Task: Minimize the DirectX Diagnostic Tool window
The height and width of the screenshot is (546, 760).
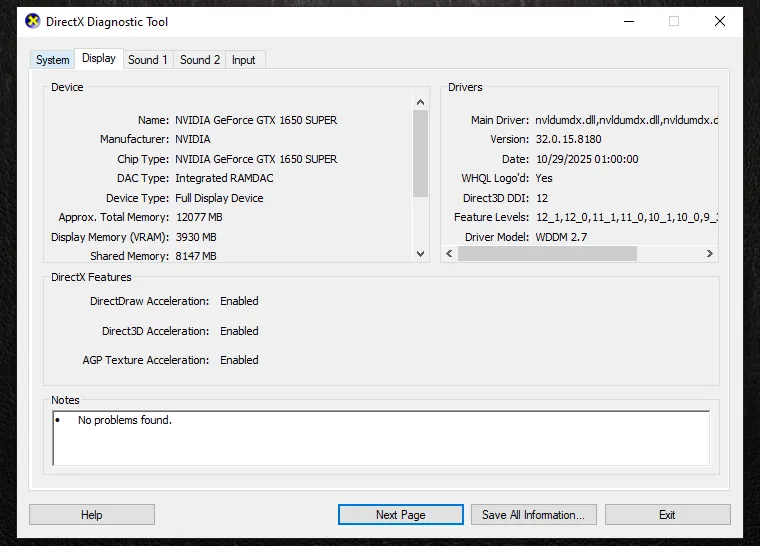Action: (x=627, y=21)
